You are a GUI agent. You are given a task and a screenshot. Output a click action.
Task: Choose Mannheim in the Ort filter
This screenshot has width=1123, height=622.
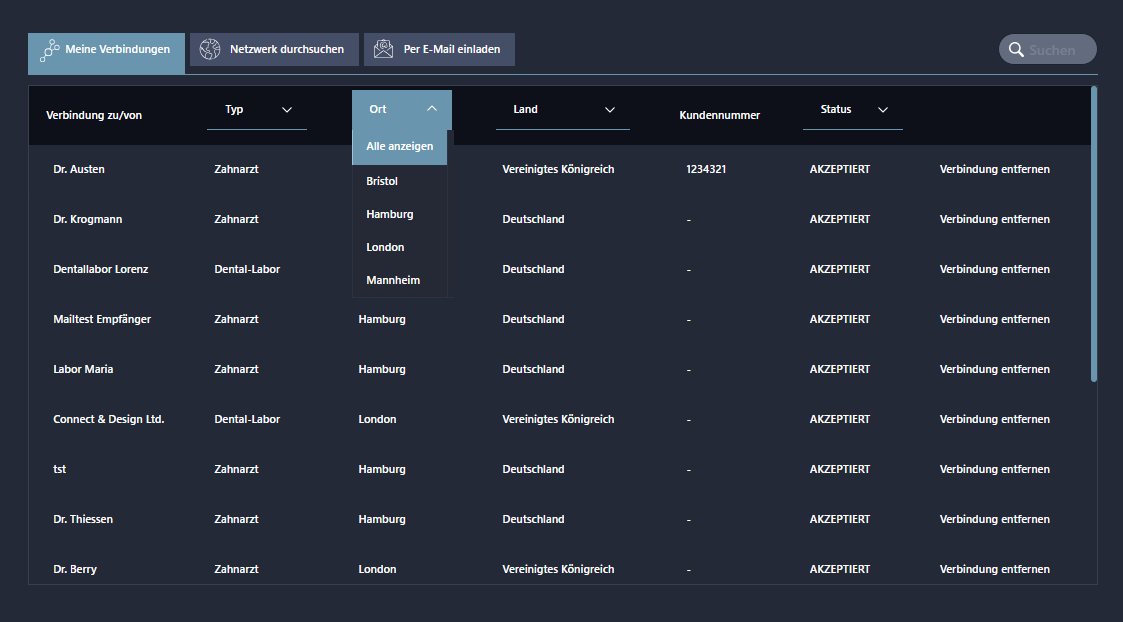click(x=393, y=280)
